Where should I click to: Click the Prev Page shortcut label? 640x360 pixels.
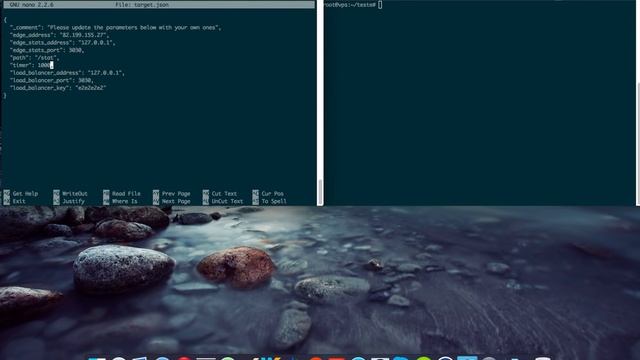pyautogui.click(x=176, y=194)
